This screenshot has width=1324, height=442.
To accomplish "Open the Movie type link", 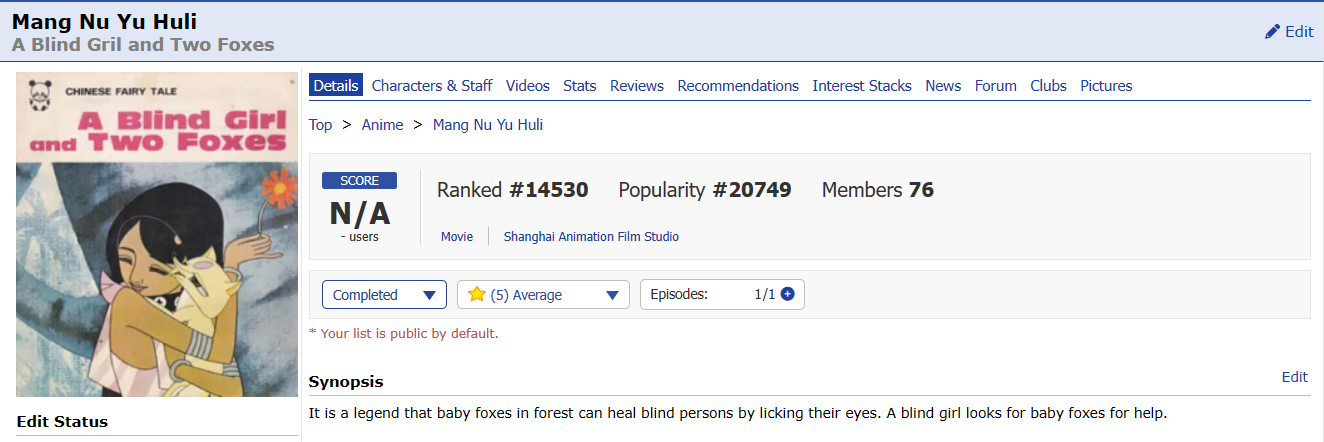I will 457,237.
